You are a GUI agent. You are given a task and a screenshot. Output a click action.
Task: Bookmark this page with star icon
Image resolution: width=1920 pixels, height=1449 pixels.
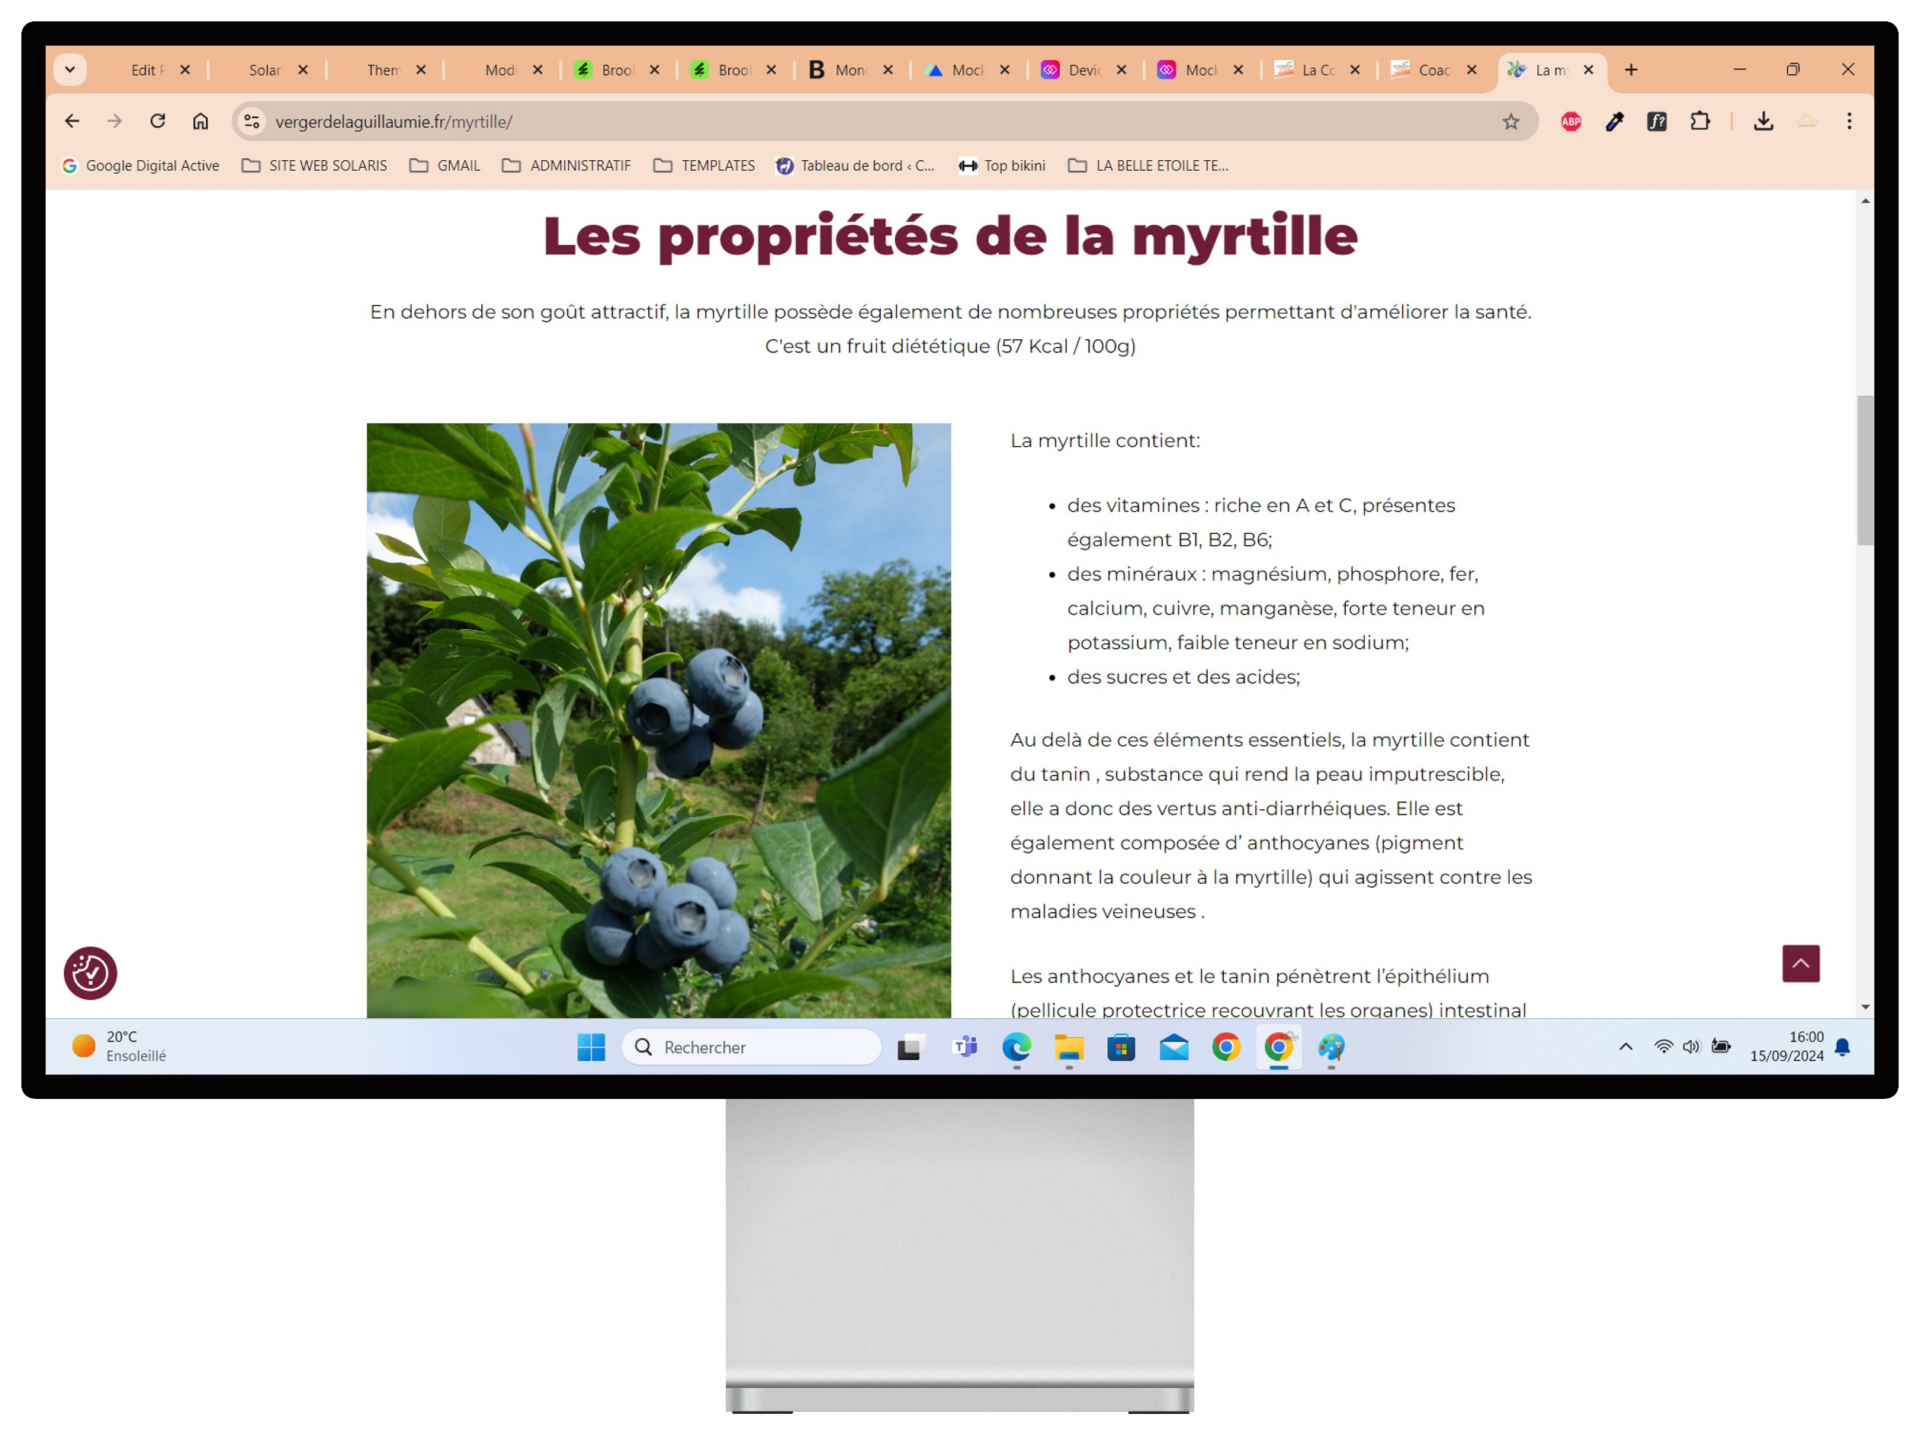pos(1510,121)
